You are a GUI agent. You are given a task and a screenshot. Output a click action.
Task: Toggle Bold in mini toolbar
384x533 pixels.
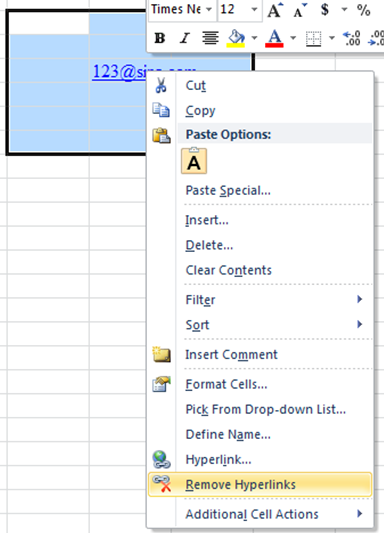click(160, 38)
